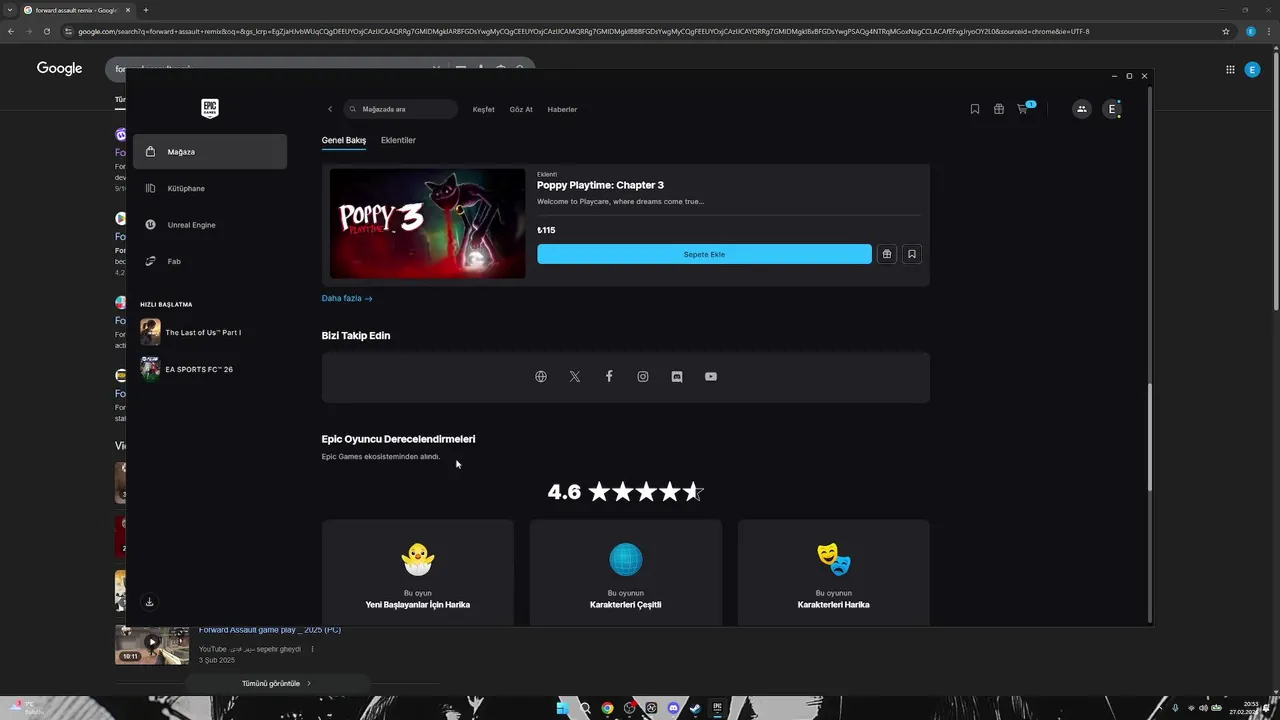Open wishlist bookmark icon in top bar
This screenshot has height=720, width=1280.
[x=975, y=109]
